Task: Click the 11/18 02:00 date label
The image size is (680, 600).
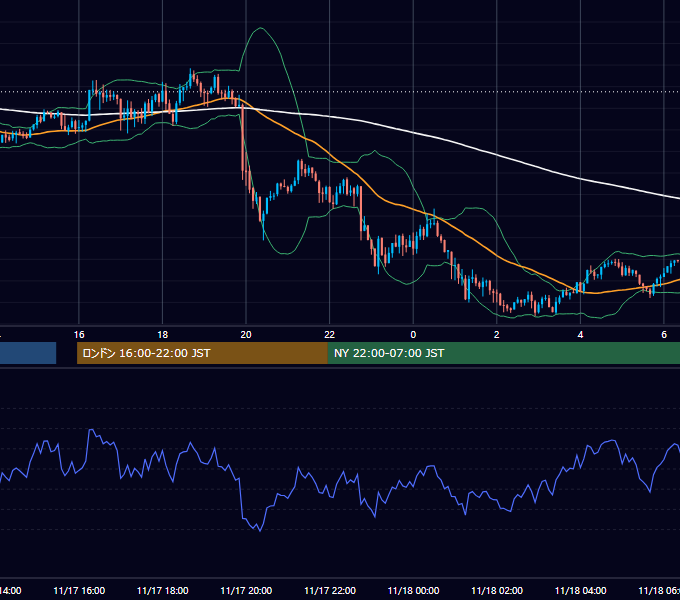Action: tap(497, 590)
